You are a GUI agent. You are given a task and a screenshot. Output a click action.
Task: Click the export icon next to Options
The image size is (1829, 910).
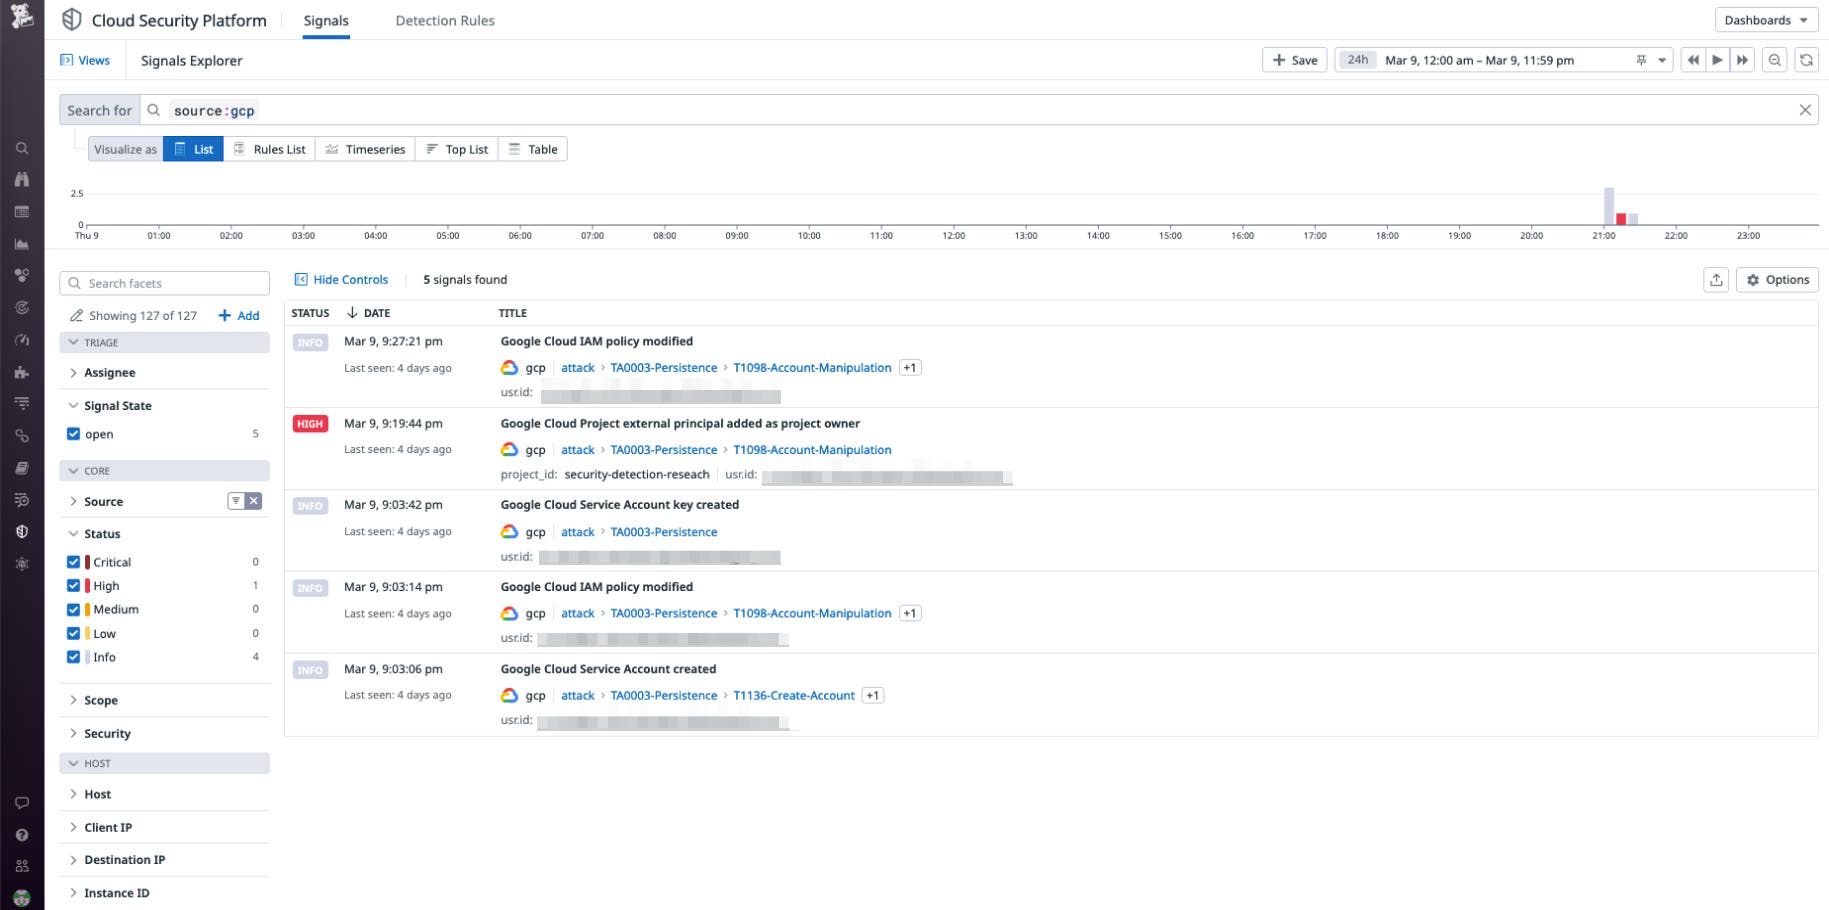pyautogui.click(x=1716, y=279)
